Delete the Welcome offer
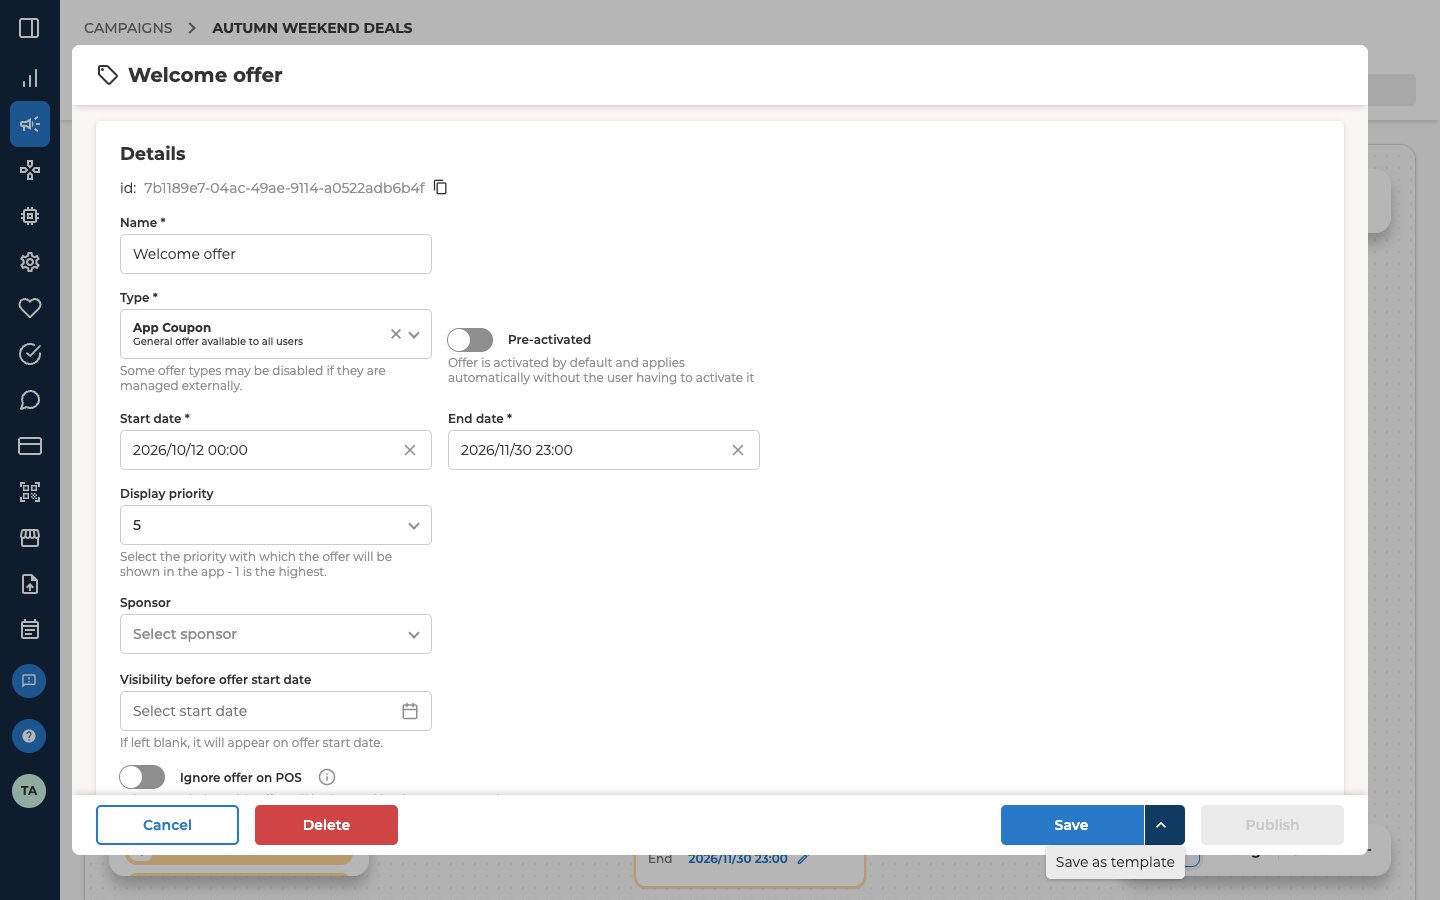 tap(326, 825)
